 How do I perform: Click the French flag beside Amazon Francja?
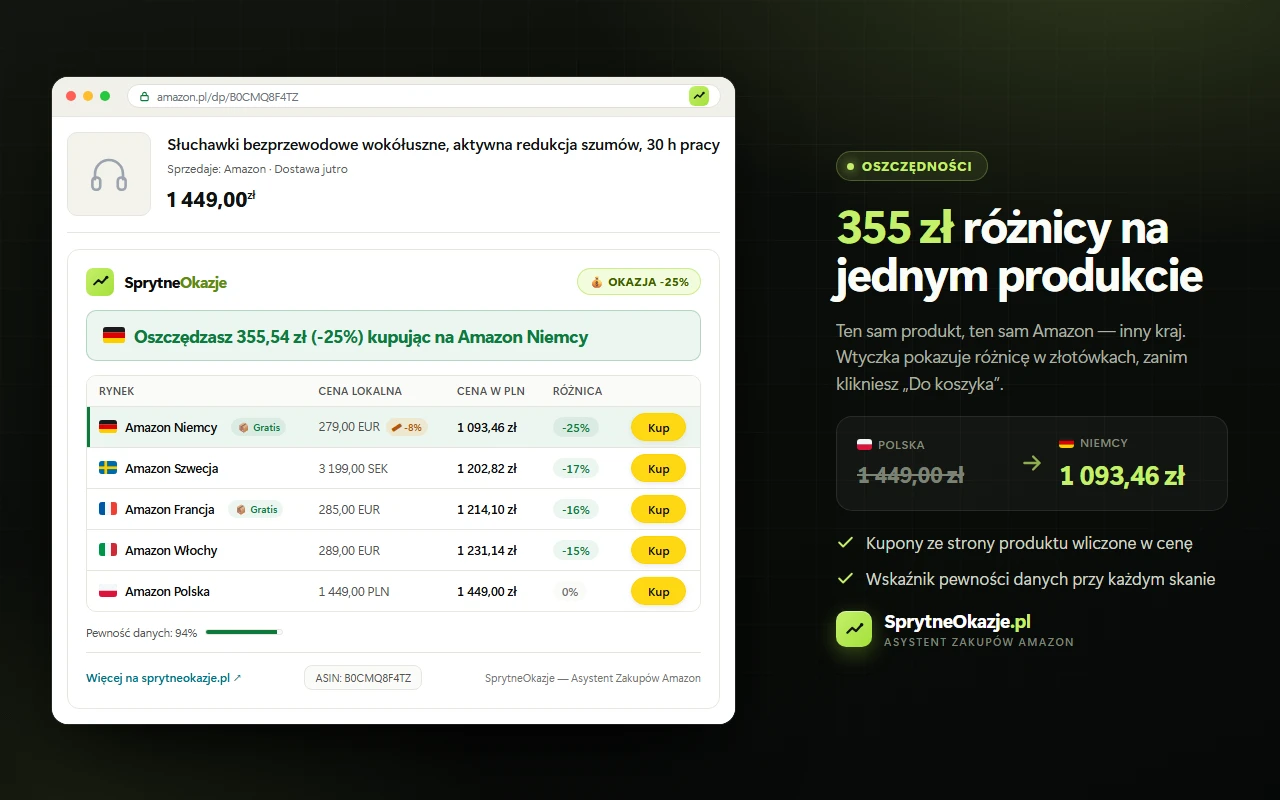pyautogui.click(x=108, y=509)
